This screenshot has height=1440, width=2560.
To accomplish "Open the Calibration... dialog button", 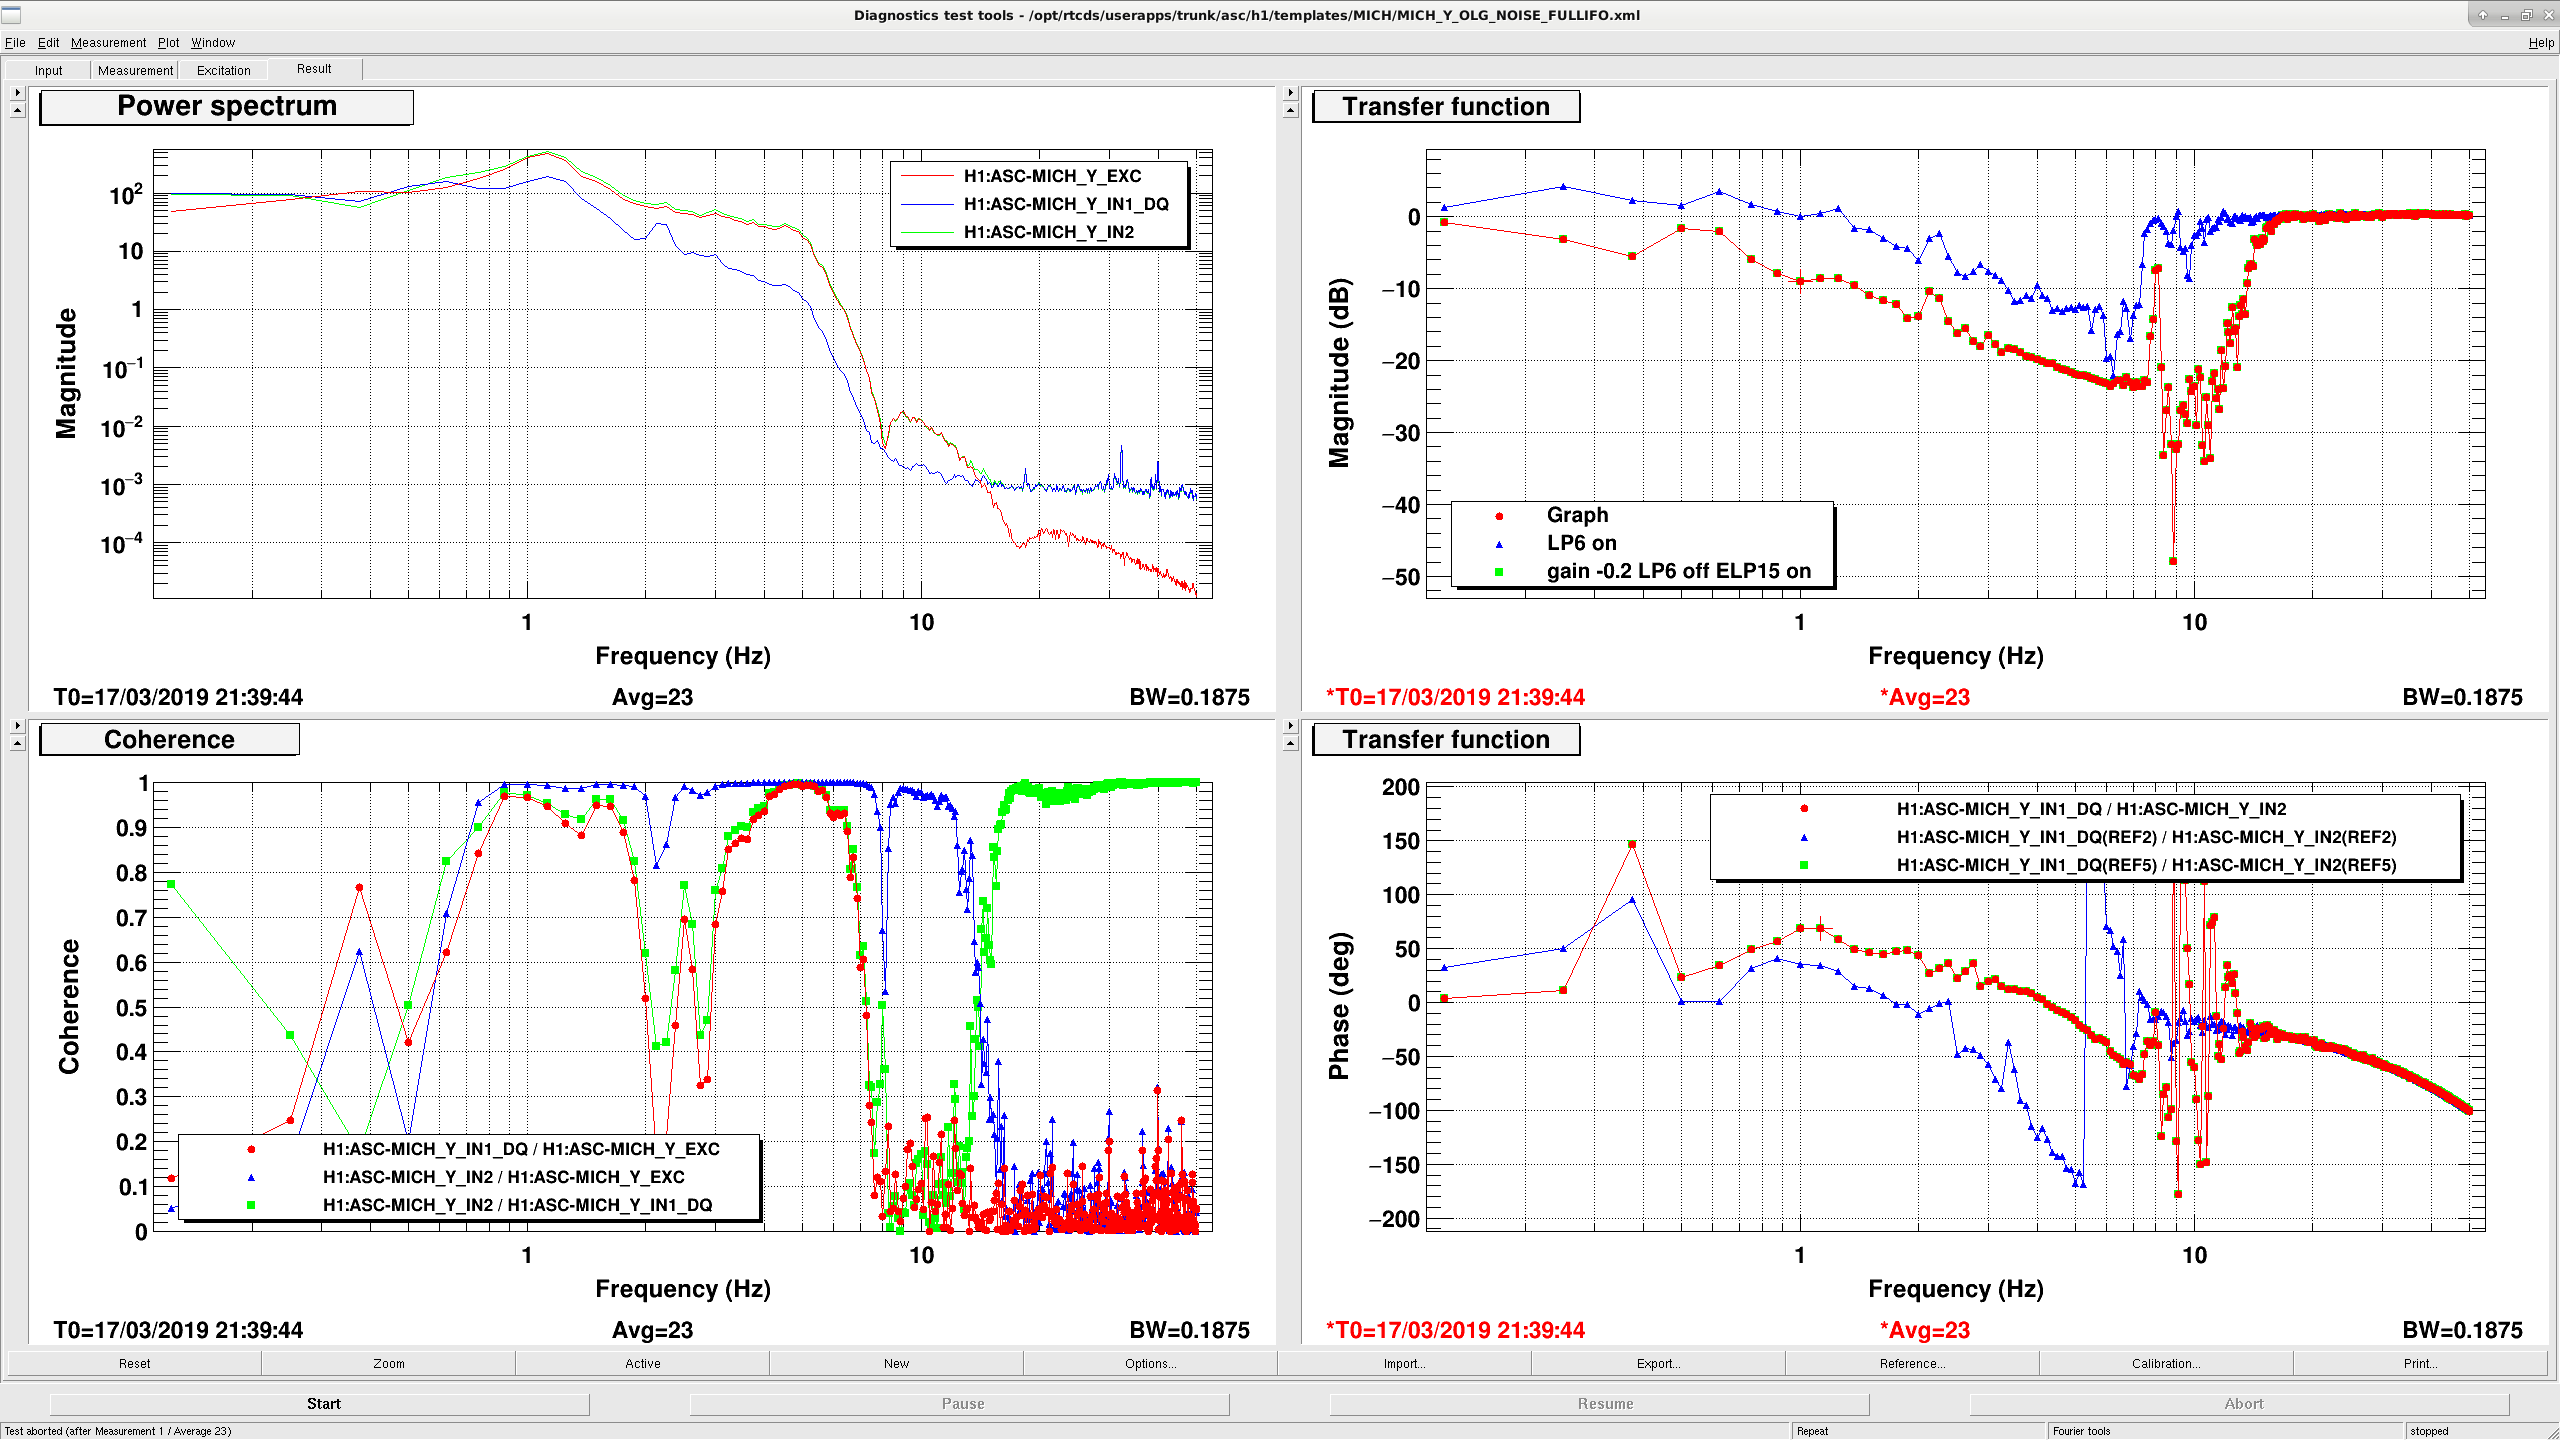I will [x=2166, y=1363].
